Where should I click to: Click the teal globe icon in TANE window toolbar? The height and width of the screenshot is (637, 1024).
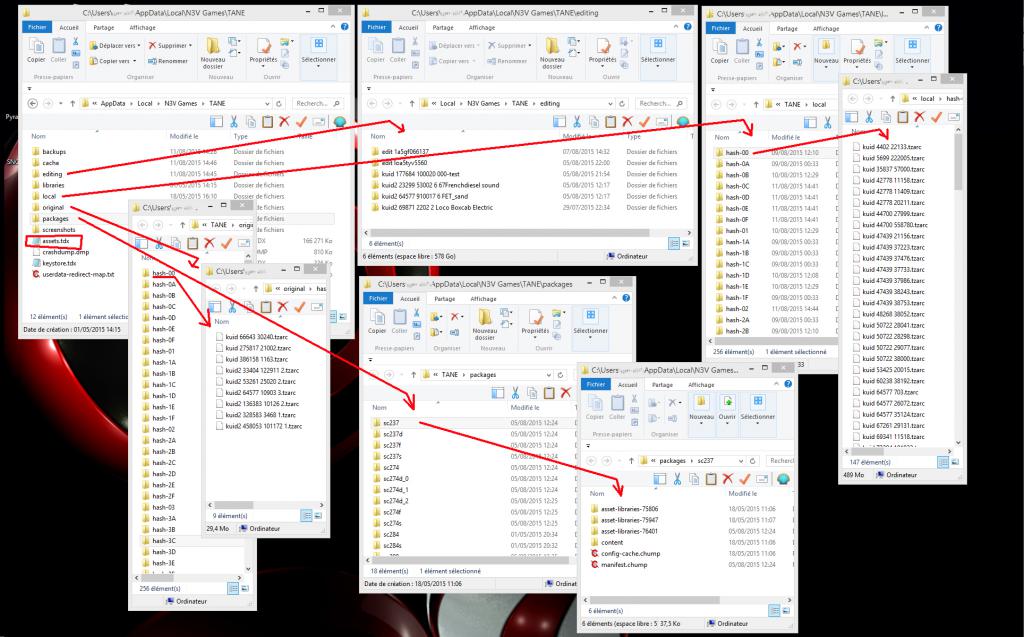[340, 122]
